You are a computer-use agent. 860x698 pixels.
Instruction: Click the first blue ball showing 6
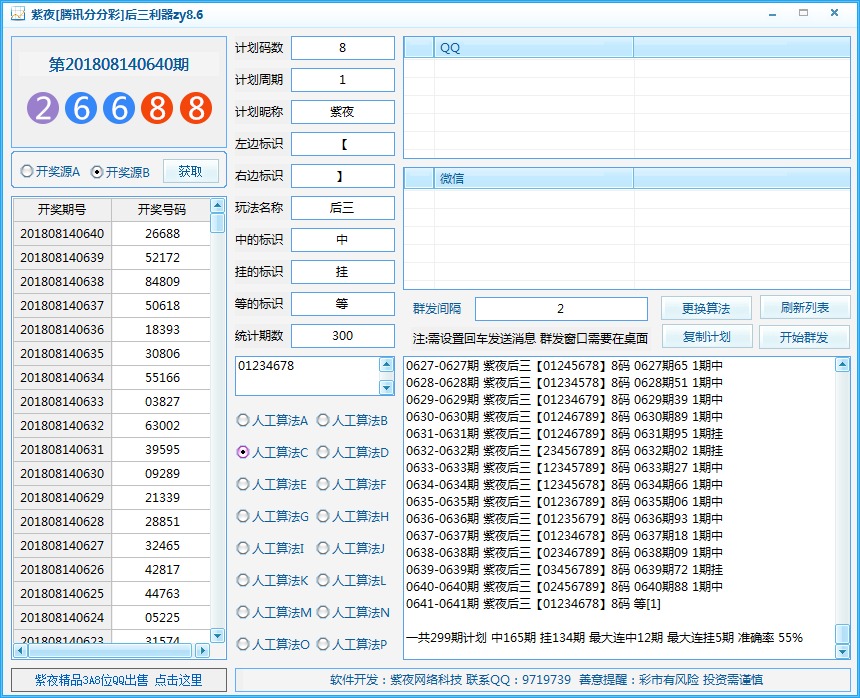coord(81,108)
